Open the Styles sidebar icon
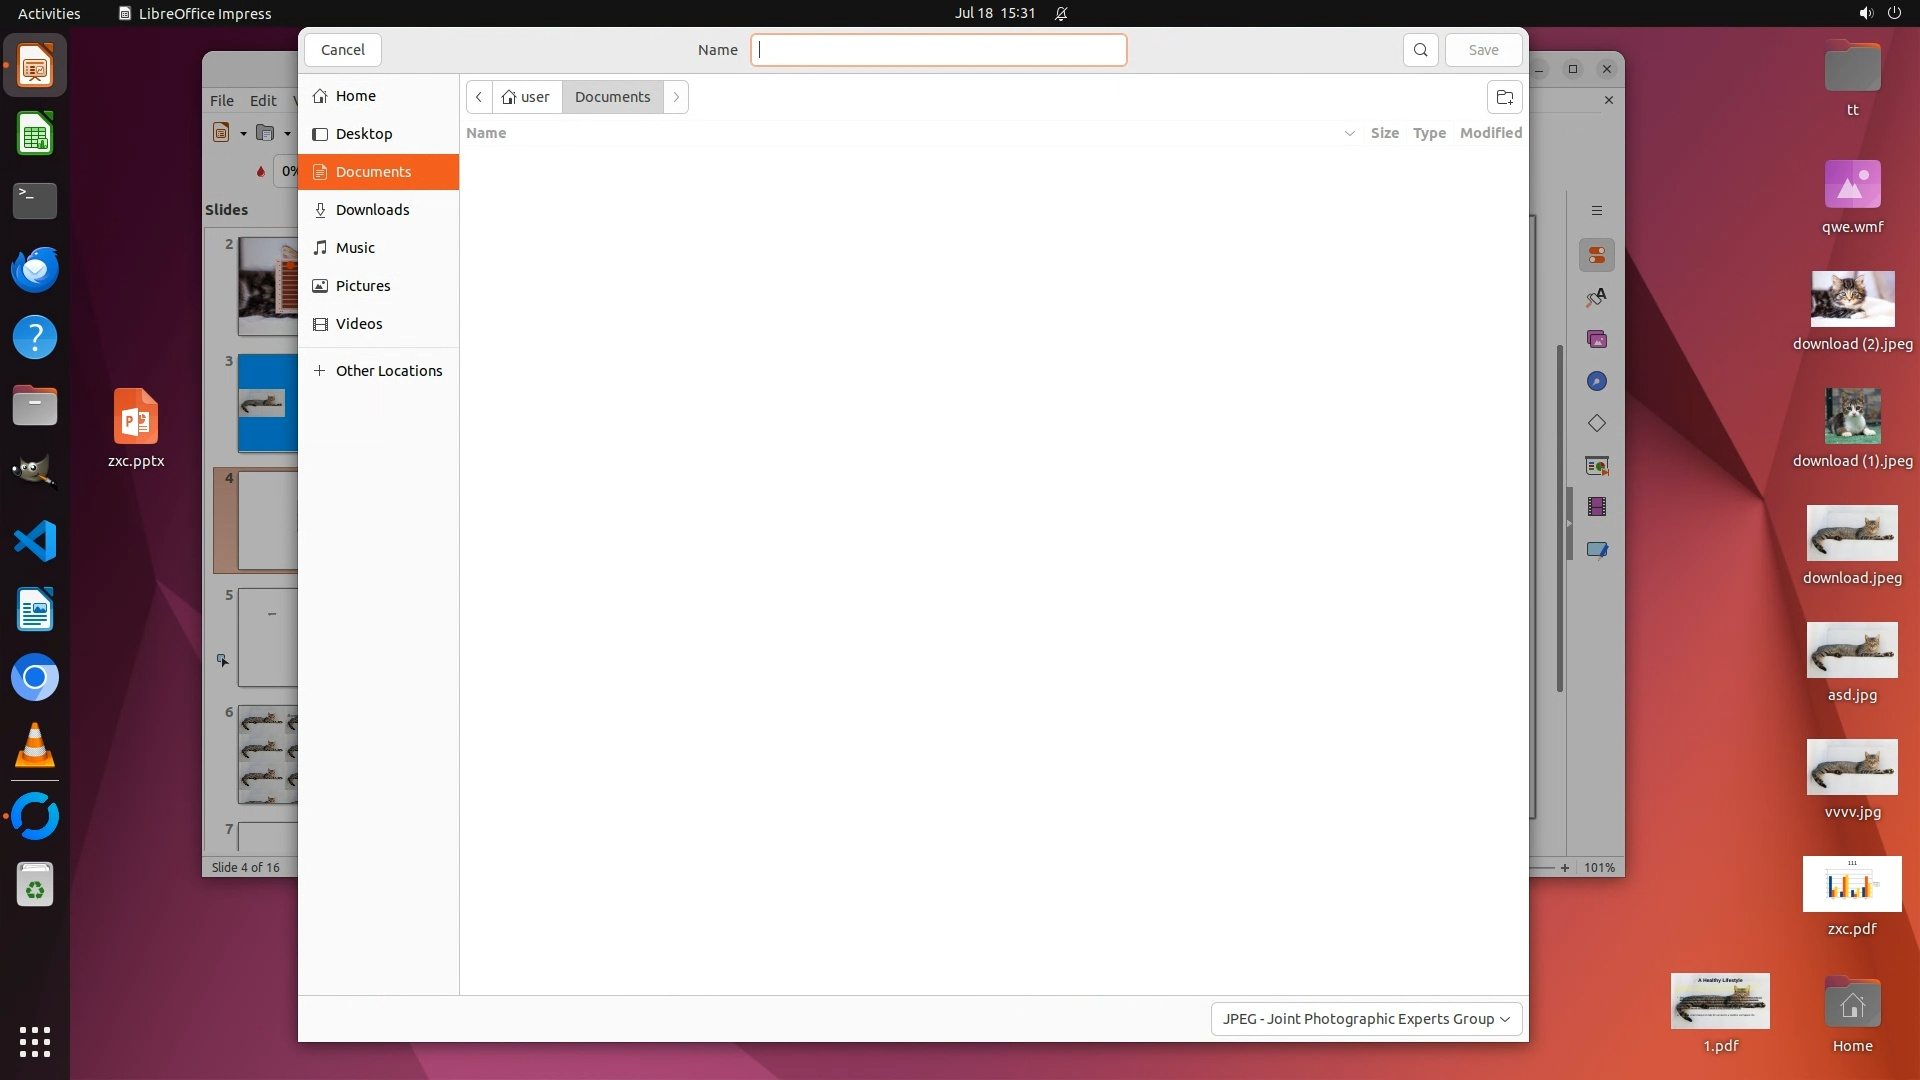Screen dimensions: 1920x1080 pyautogui.click(x=1597, y=298)
